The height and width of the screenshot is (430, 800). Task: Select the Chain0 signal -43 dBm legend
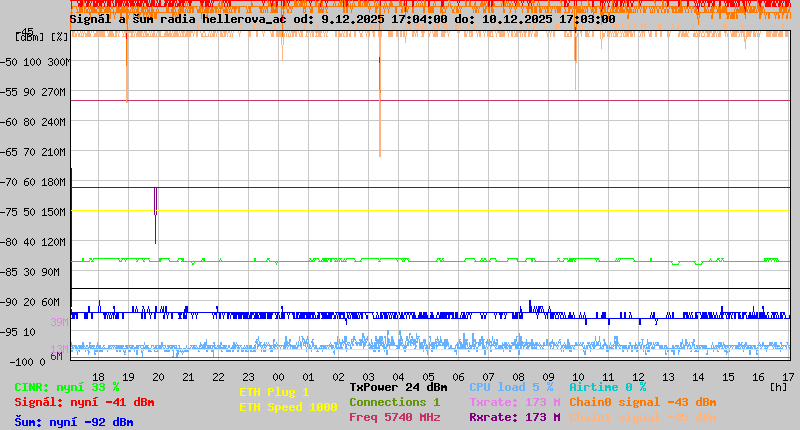click(x=643, y=402)
